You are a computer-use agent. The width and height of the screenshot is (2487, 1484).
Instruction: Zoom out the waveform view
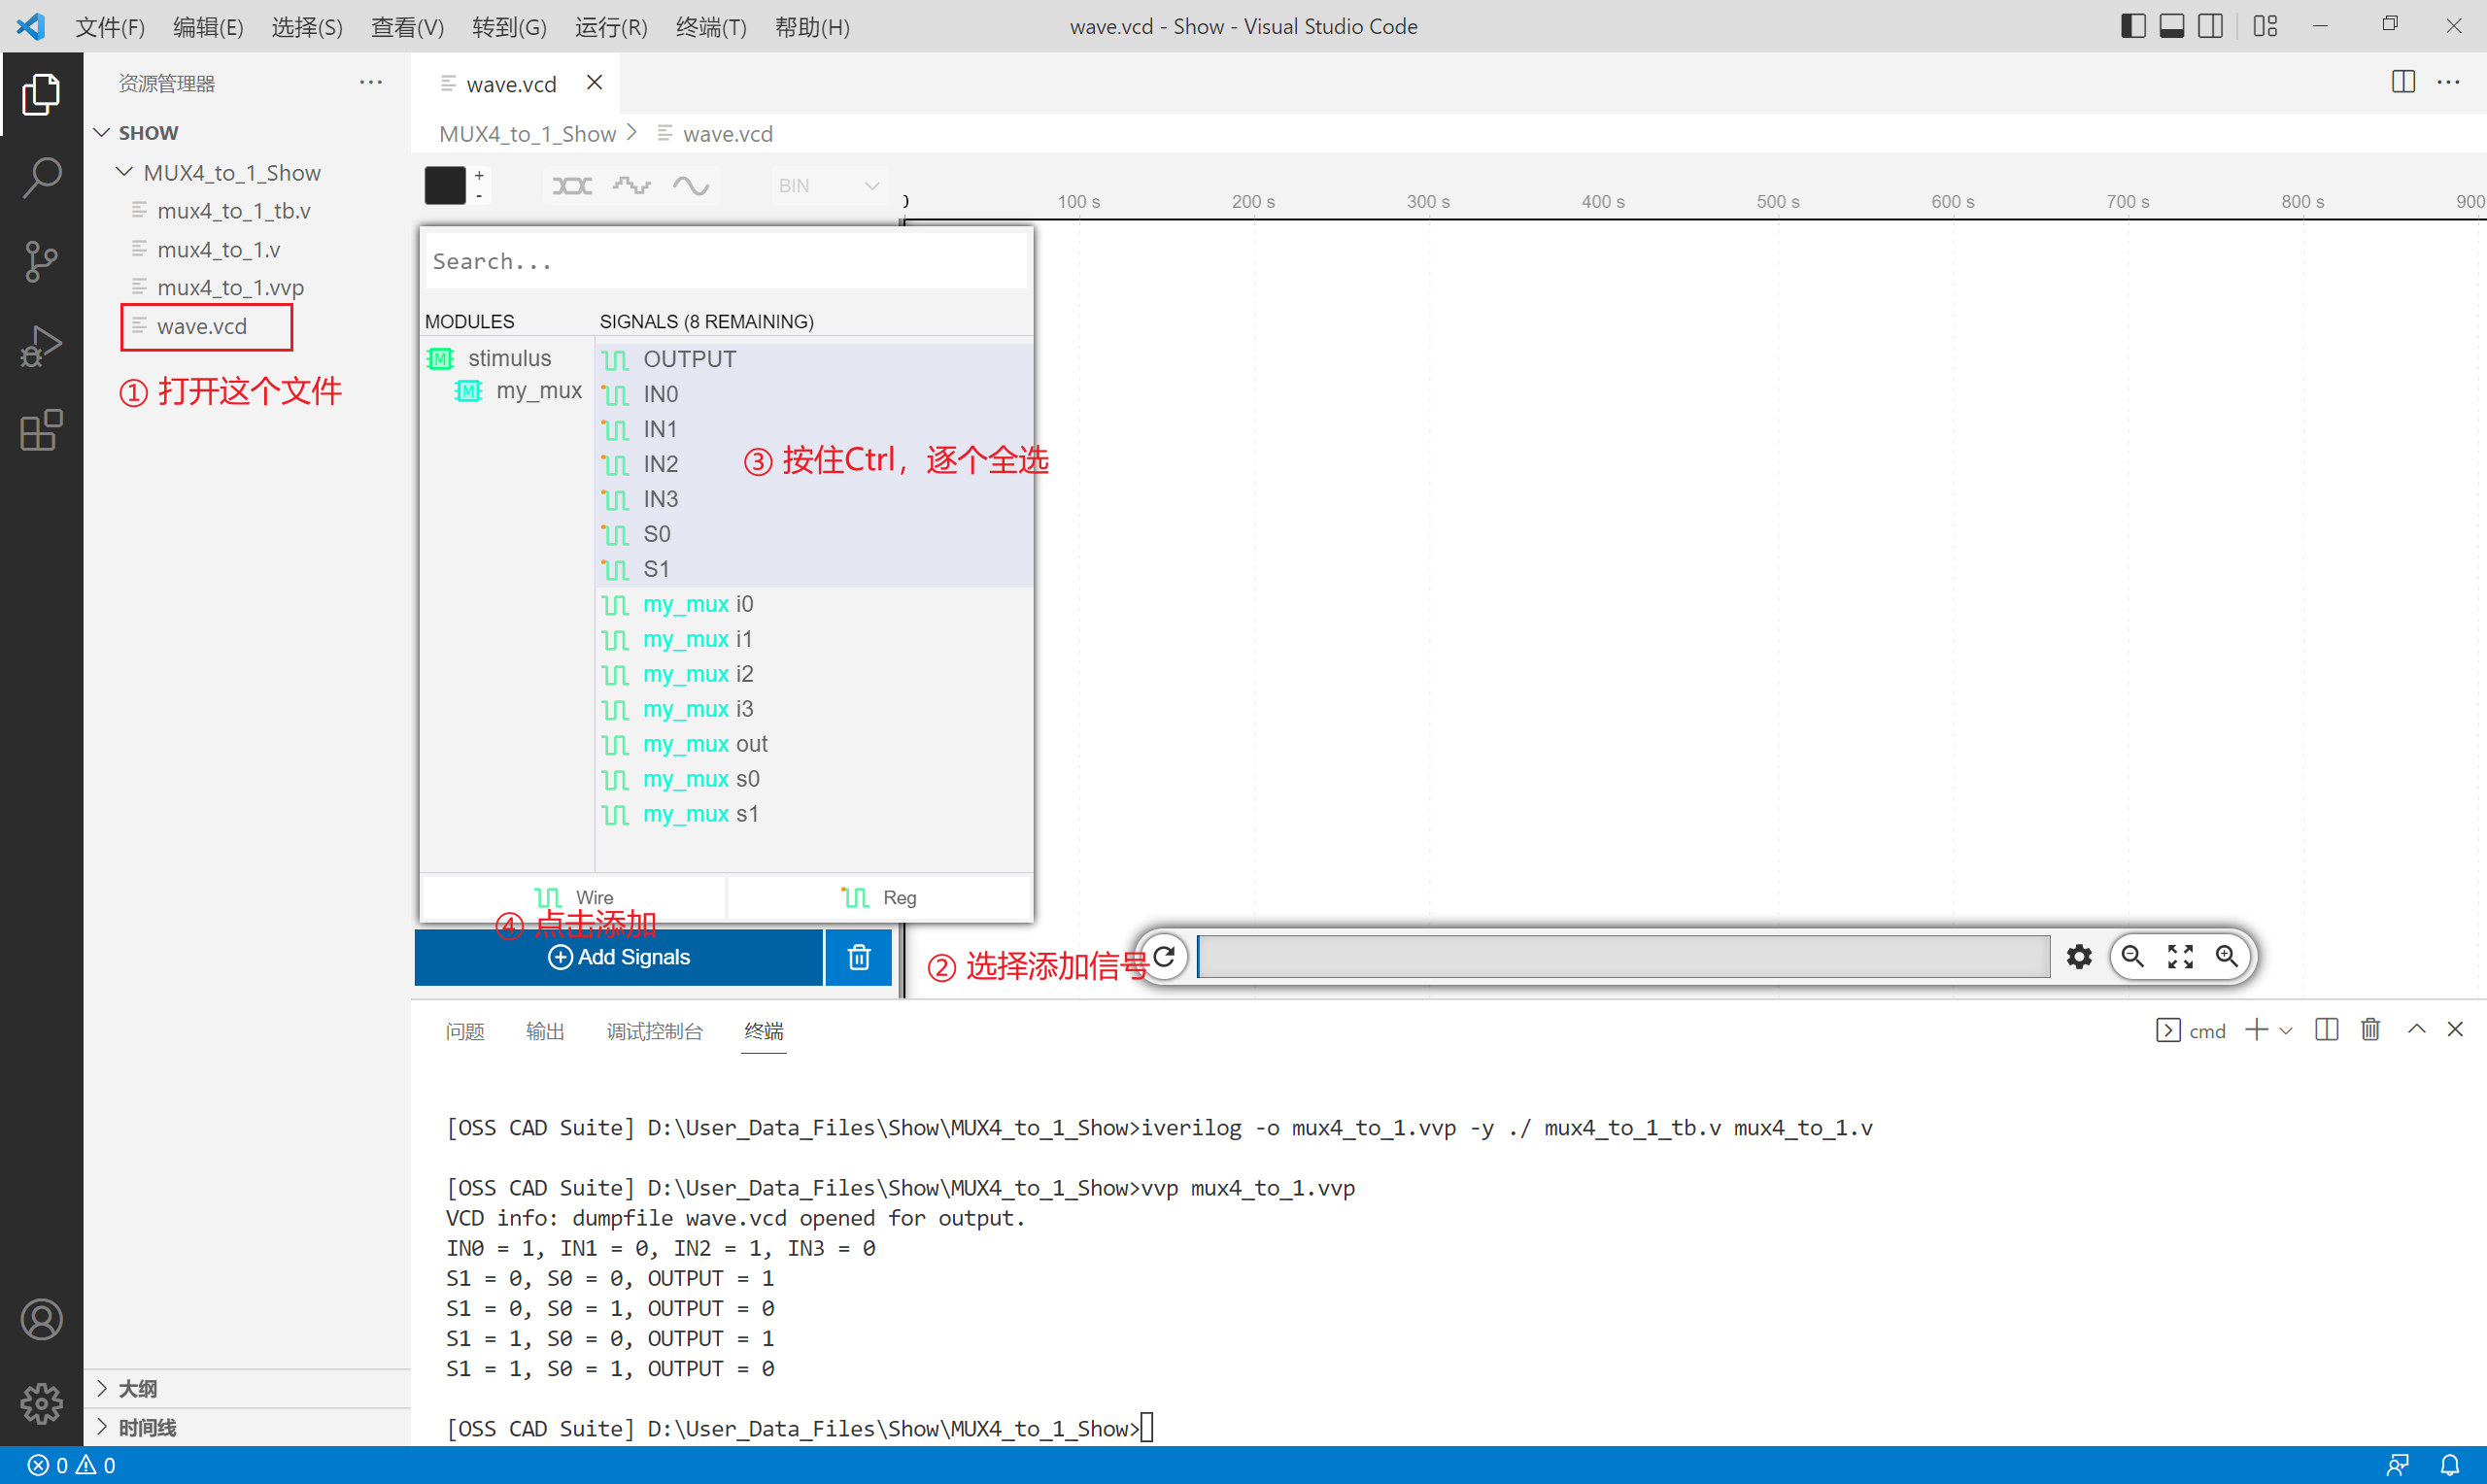click(x=2133, y=957)
